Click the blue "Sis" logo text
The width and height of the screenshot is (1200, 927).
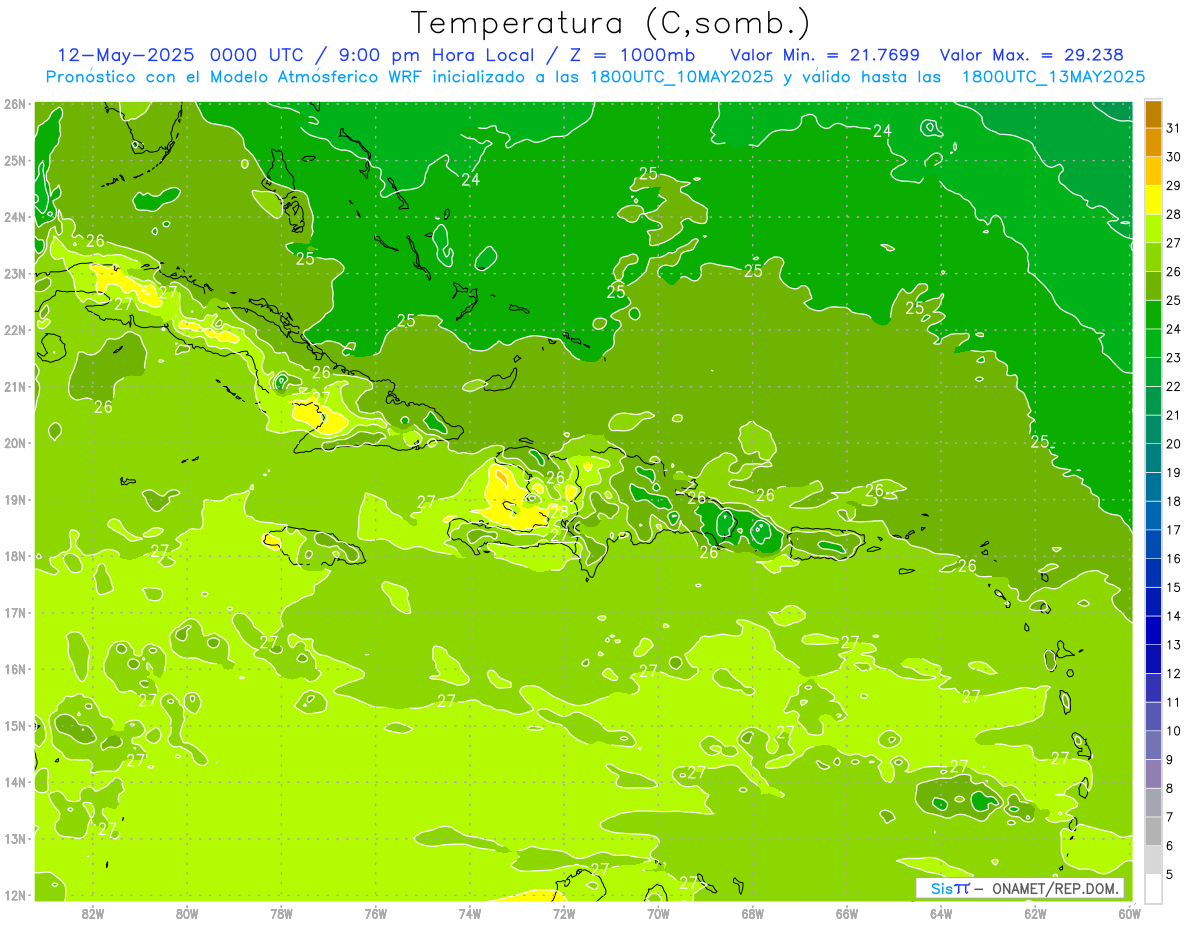click(x=943, y=888)
